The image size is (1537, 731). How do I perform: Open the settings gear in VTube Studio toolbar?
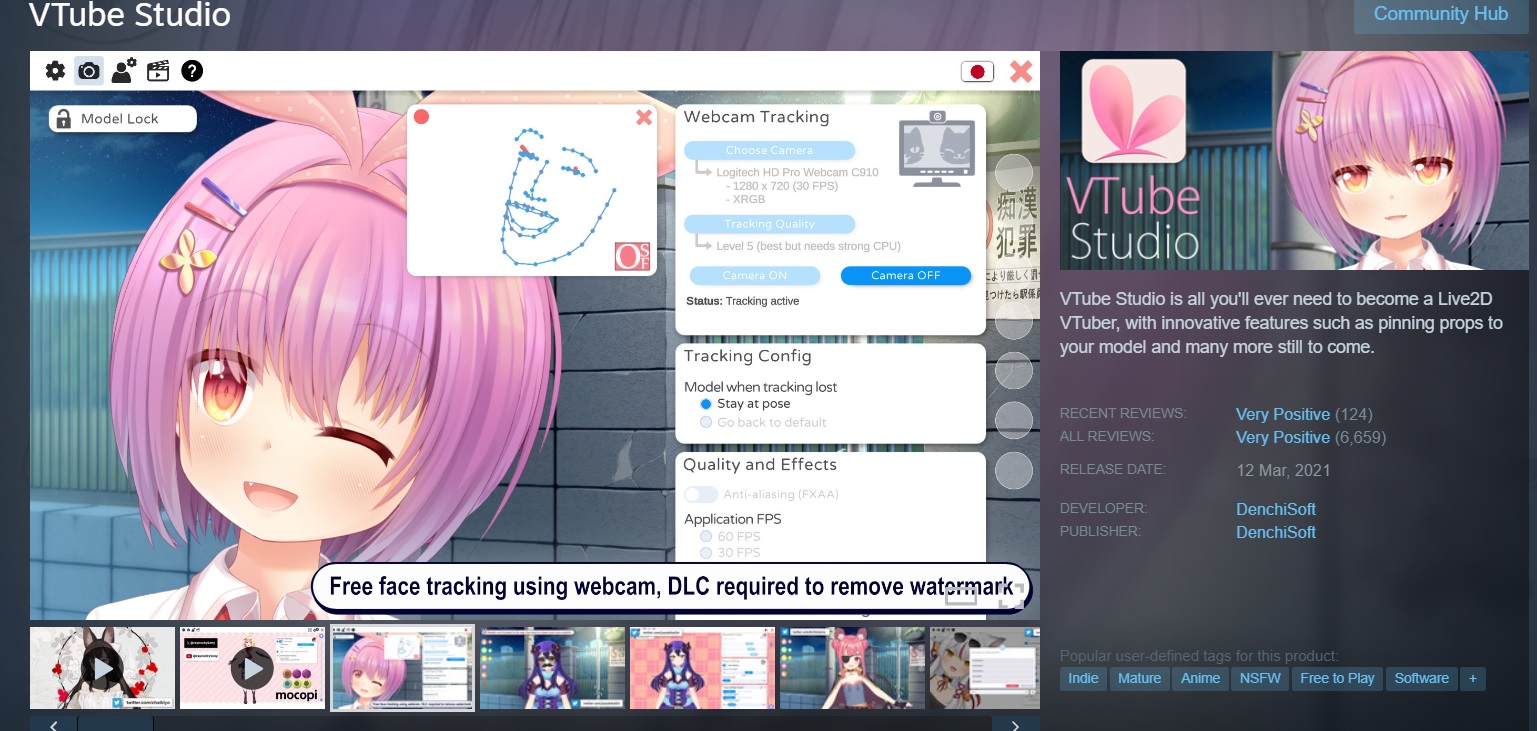55,71
